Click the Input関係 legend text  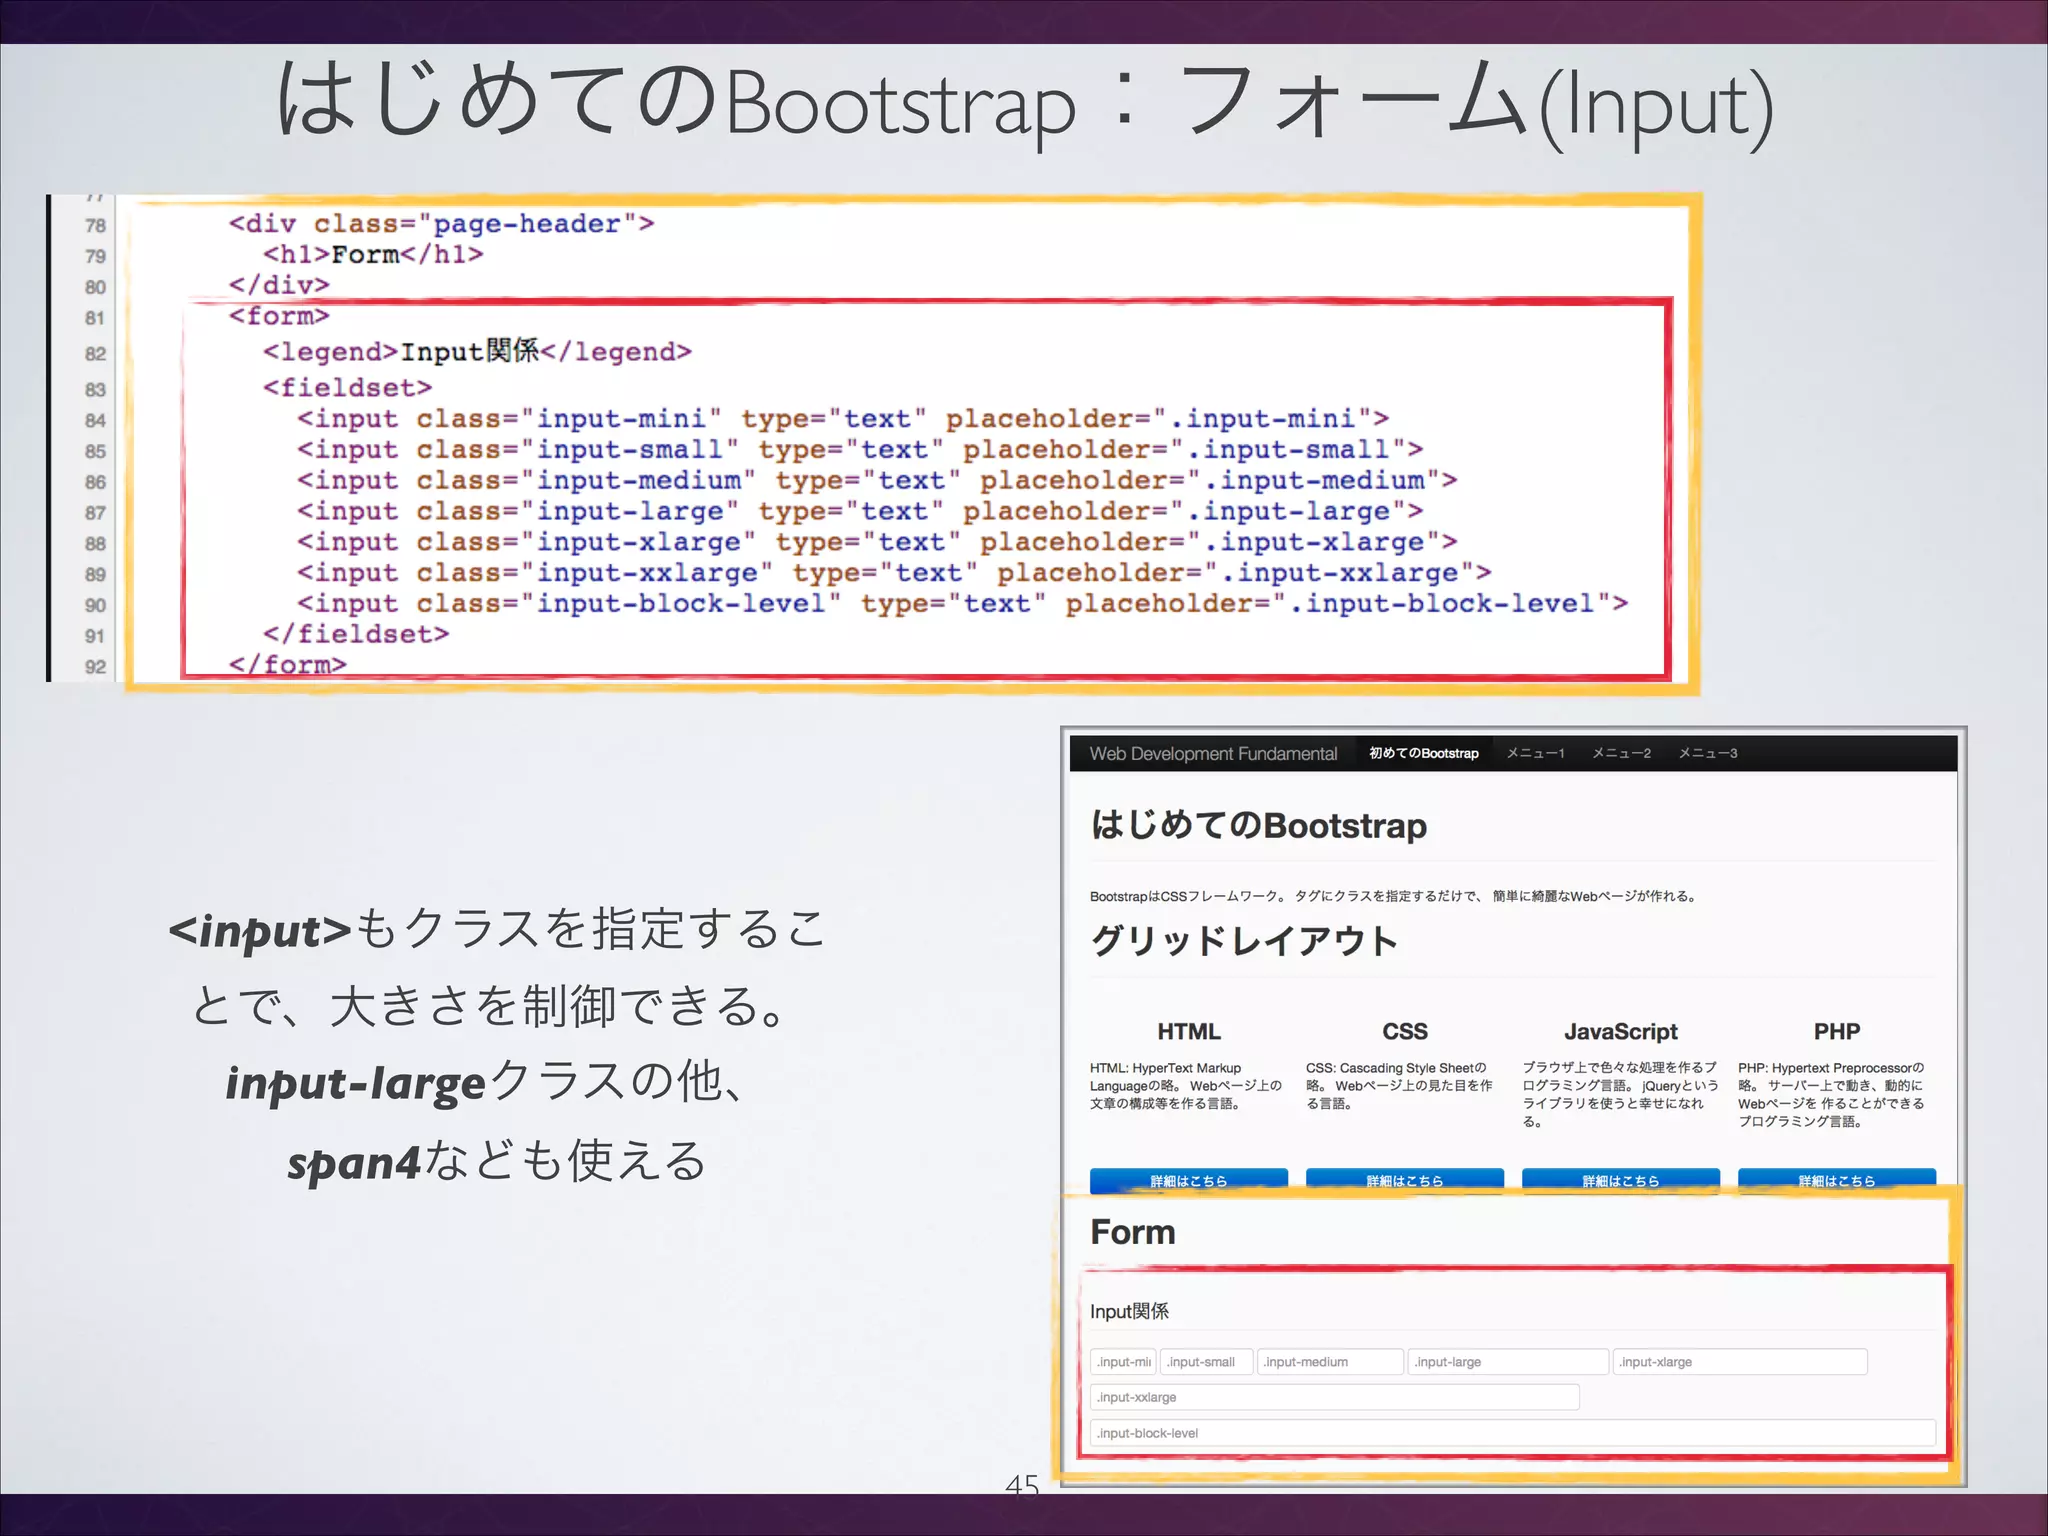1129,1311
